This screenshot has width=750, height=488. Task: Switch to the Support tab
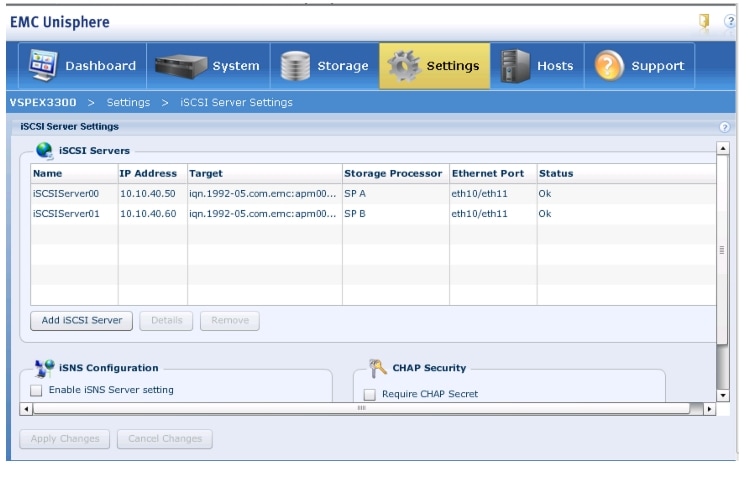[x=640, y=66]
